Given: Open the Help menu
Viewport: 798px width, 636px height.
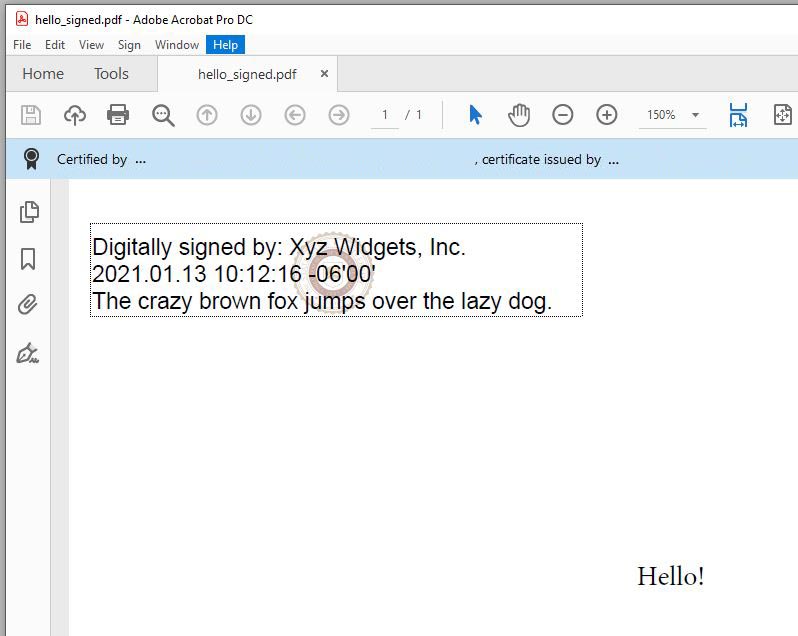Looking at the screenshot, I should point(225,45).
